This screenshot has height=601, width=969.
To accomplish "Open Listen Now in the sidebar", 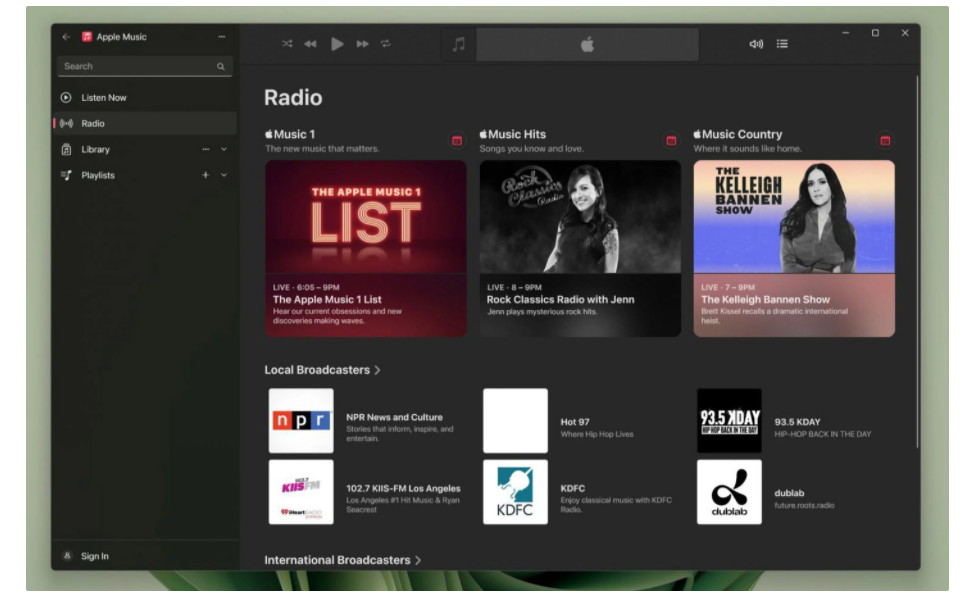I will [145, 98].
